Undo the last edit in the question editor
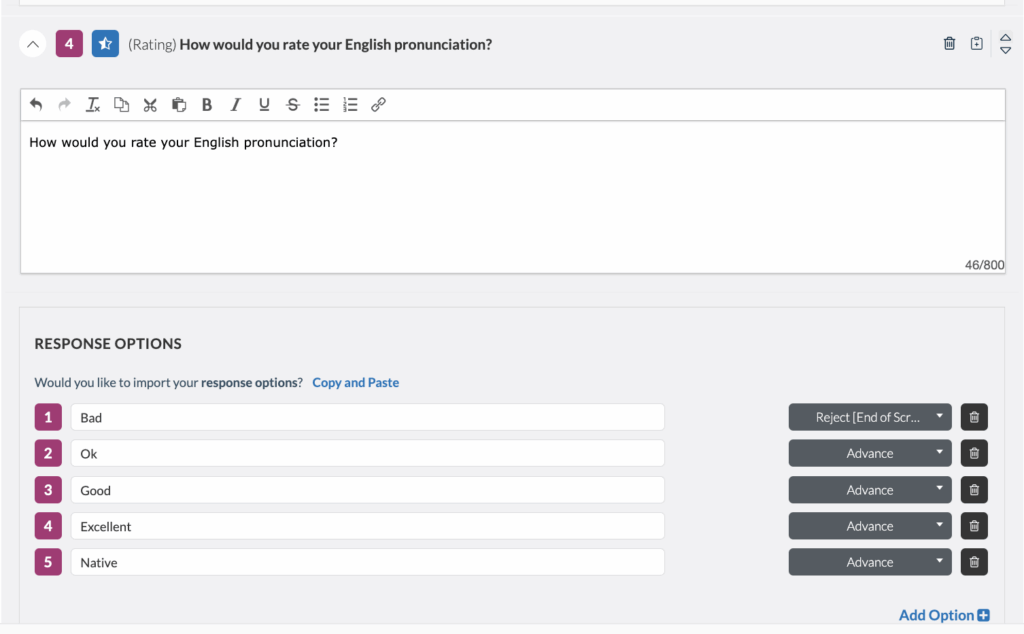This screenshot has width=1024, height=634. [36, 104]
